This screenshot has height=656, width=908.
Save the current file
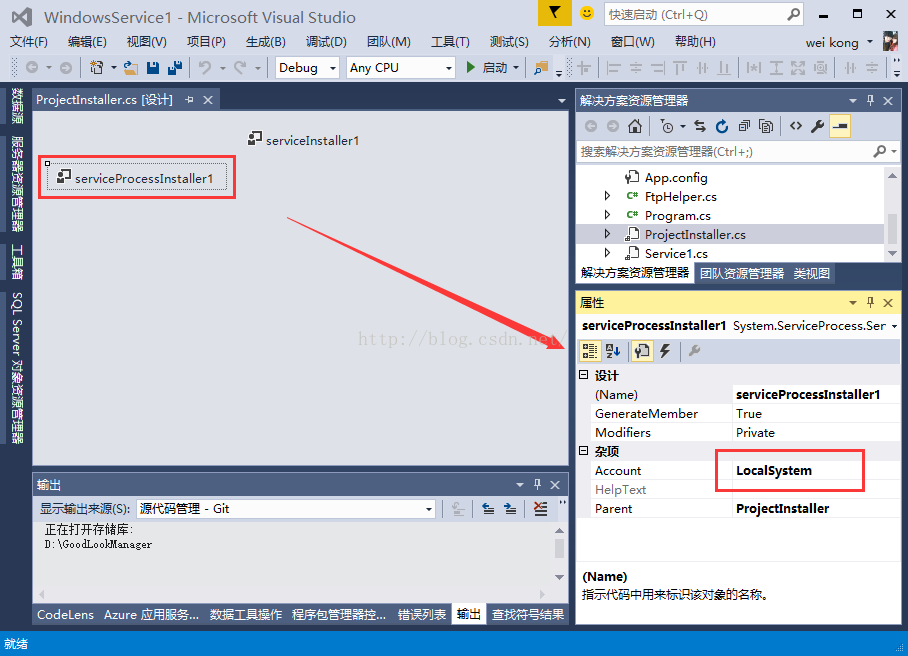point(153,68)
